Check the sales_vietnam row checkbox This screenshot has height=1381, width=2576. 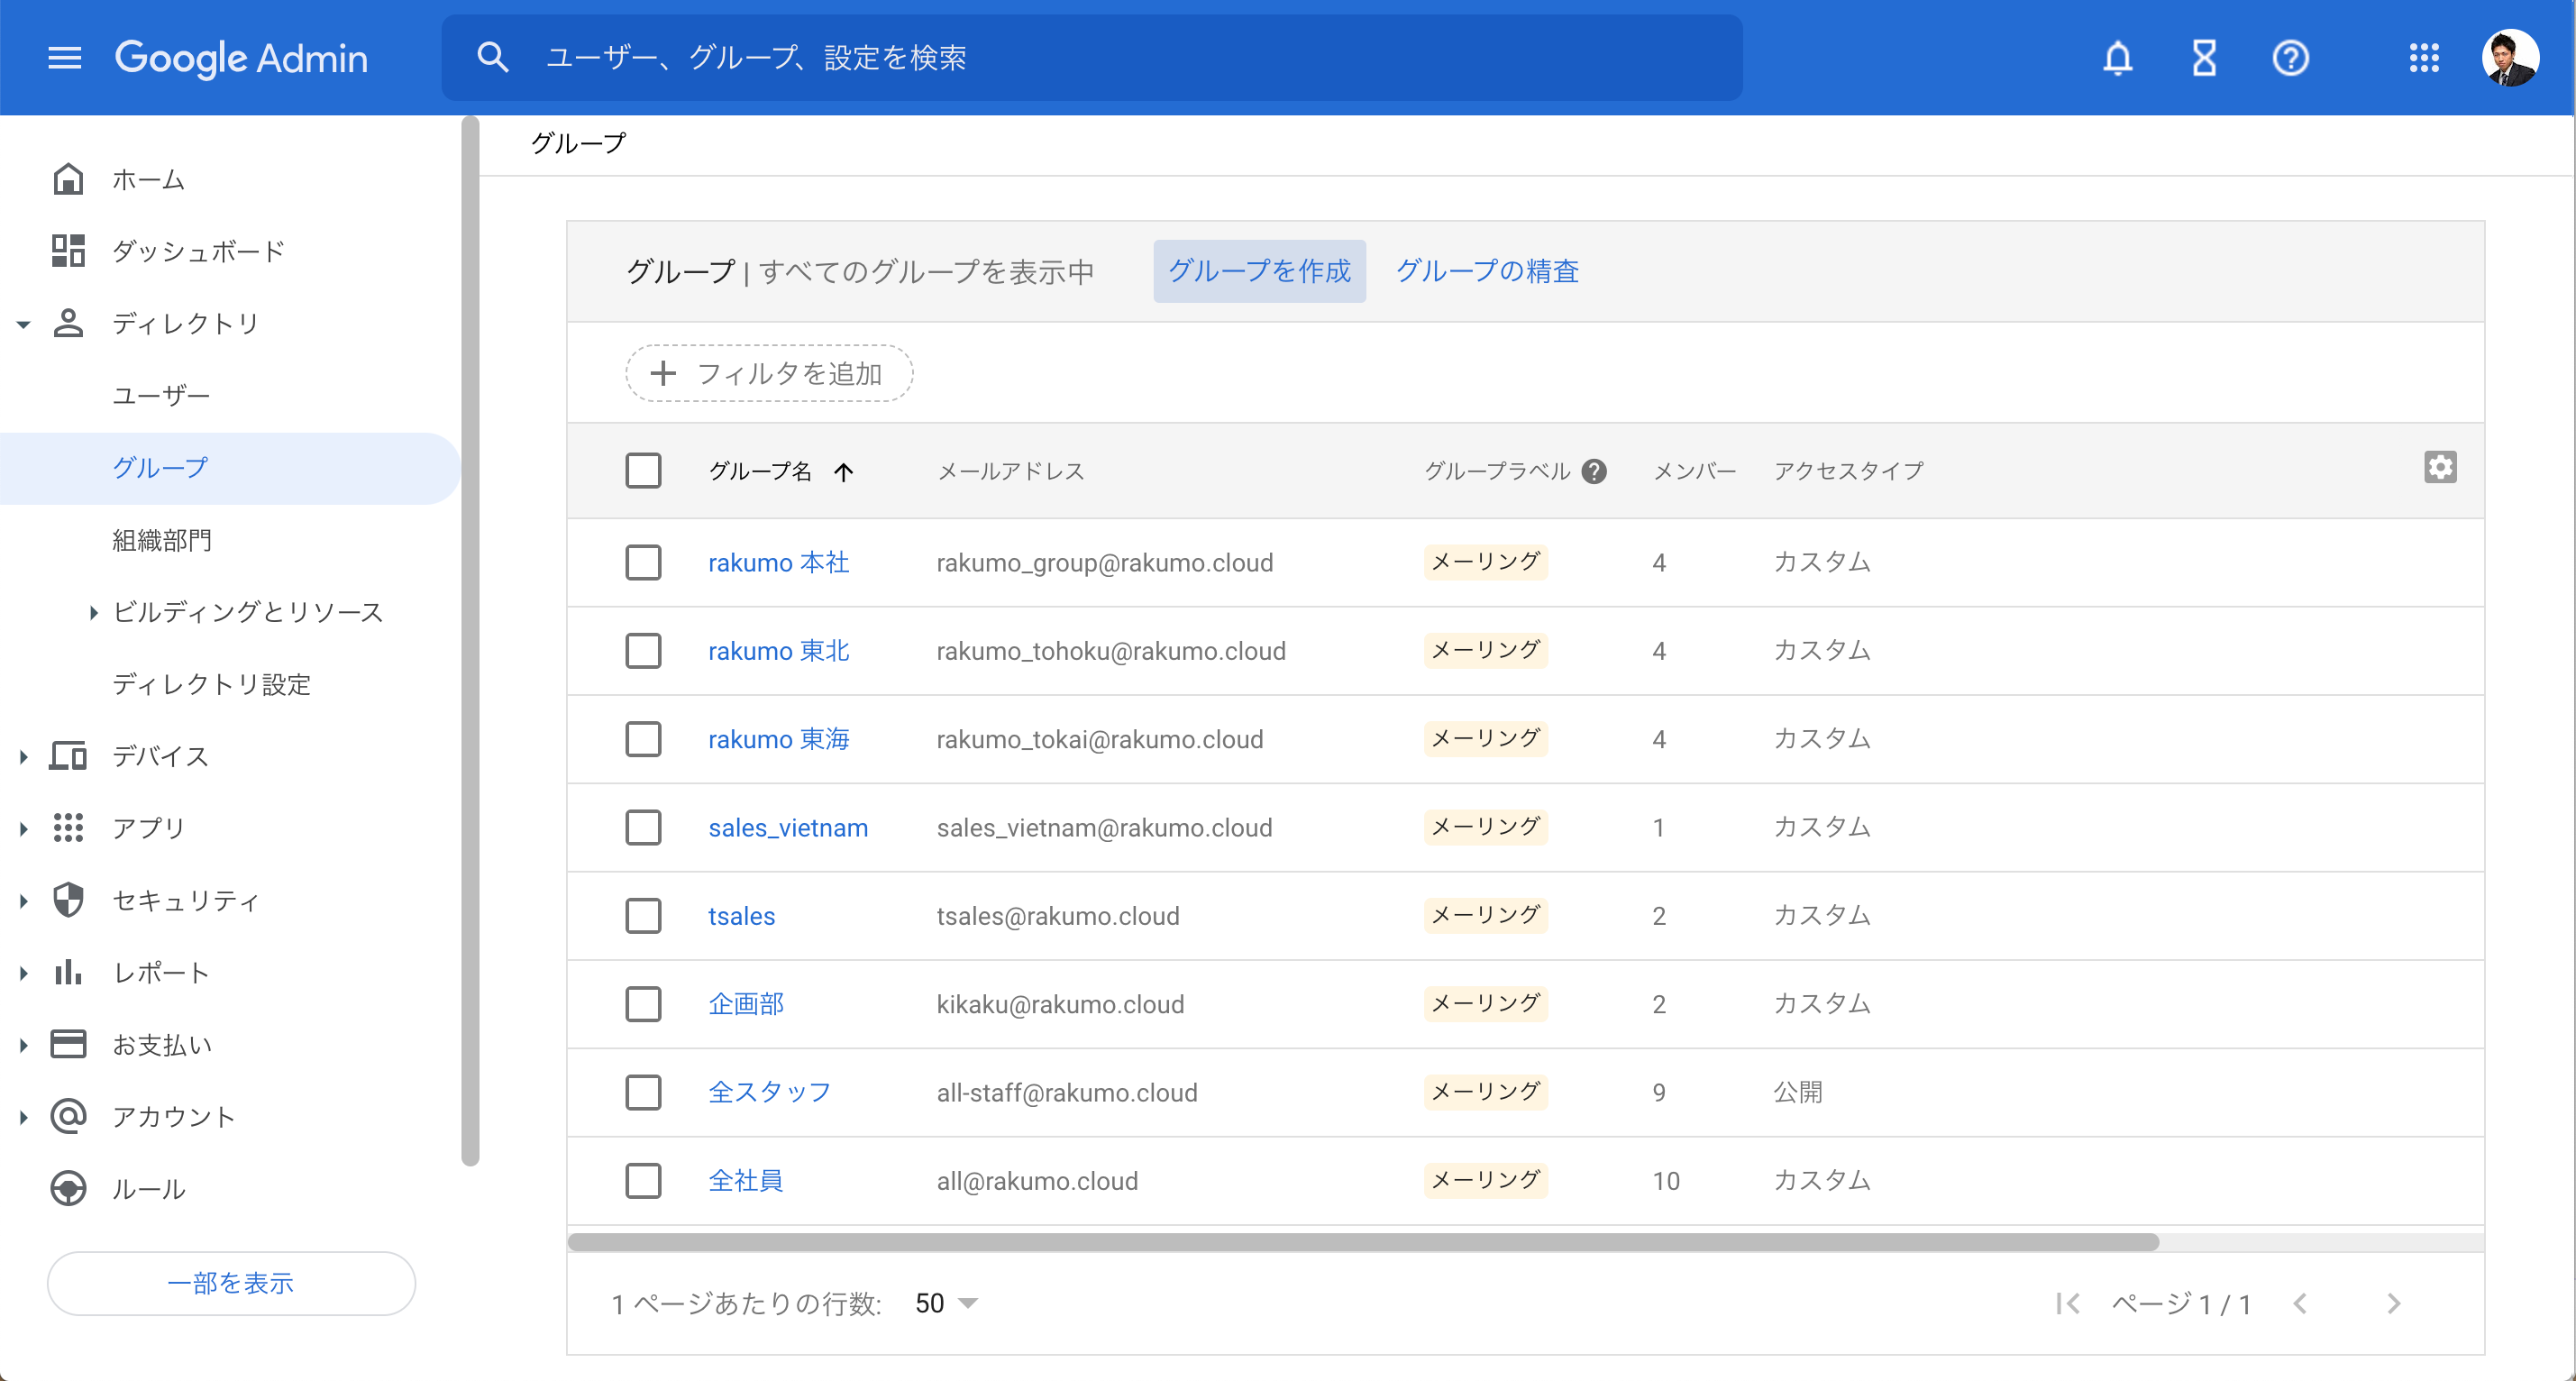(643, 828)
